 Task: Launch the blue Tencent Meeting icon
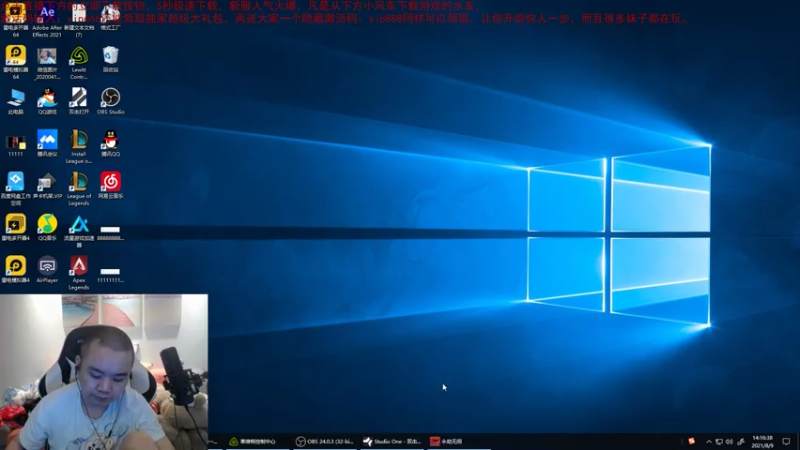point(47,143)
